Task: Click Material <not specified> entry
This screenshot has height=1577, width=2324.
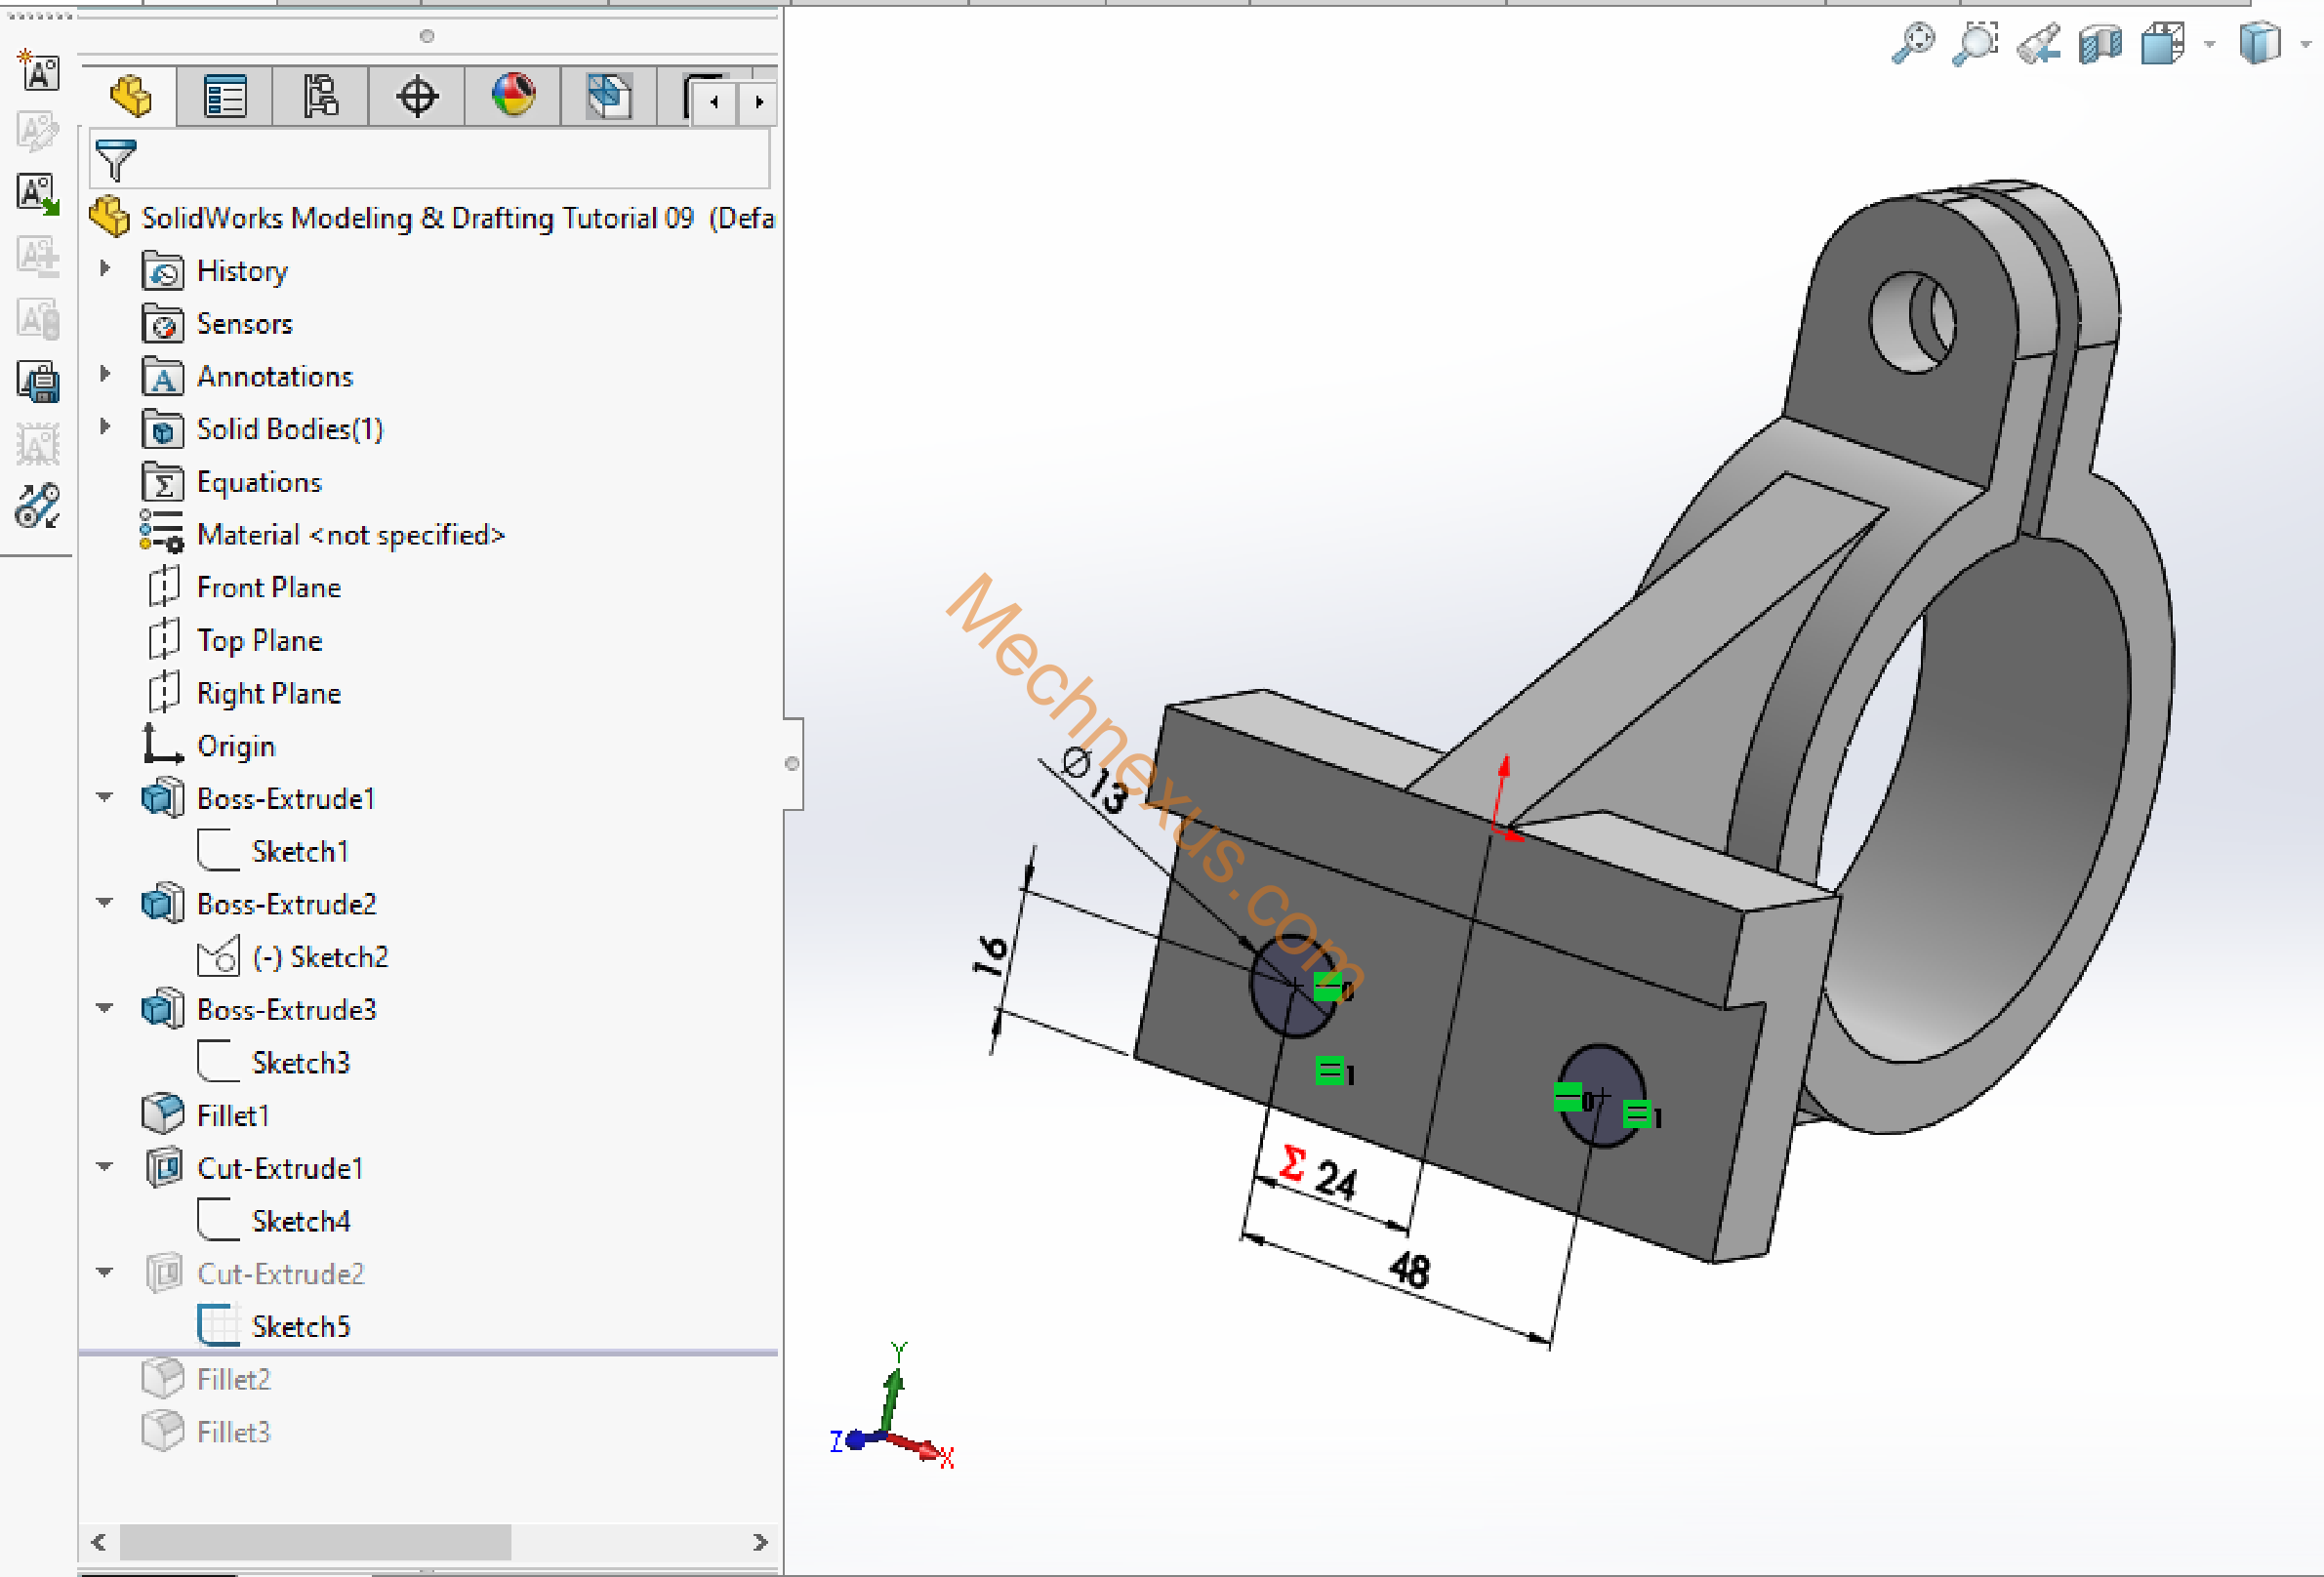Action: click(350, 535)
